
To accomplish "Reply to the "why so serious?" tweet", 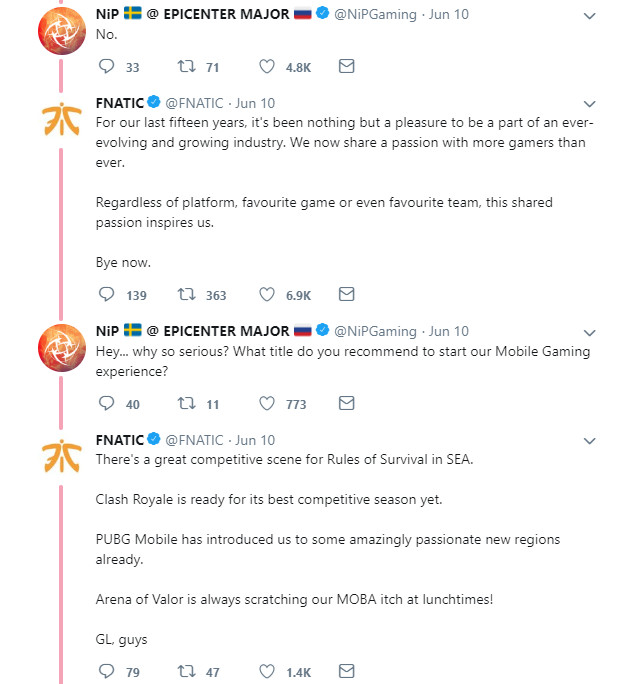I will (x=108, y=404).
